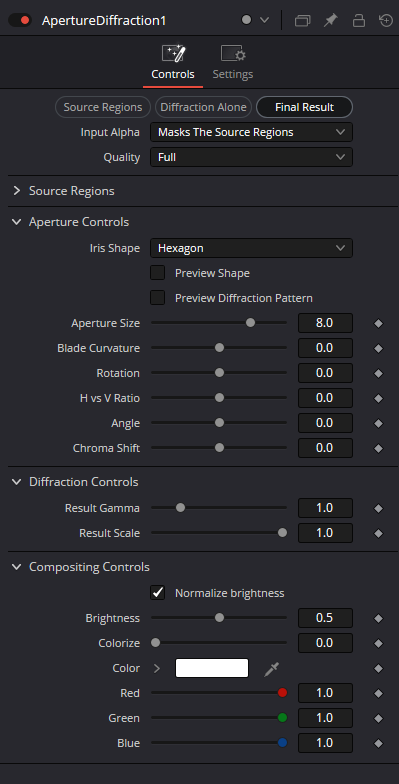Reset node settings with the reset icon
This screenshot has height=784, width=399.
pos(386,20)
